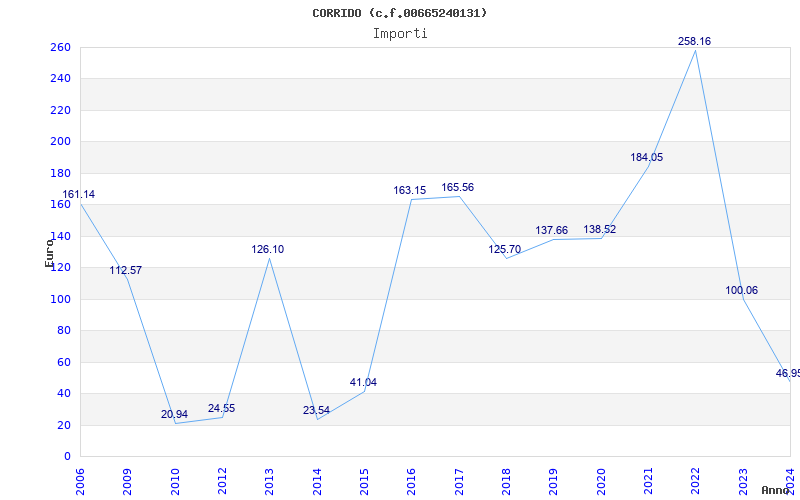The height and width of the screenshot is (500, 800).
Task: Click the x-axis year 2014
Action: [x=317, y=482]
